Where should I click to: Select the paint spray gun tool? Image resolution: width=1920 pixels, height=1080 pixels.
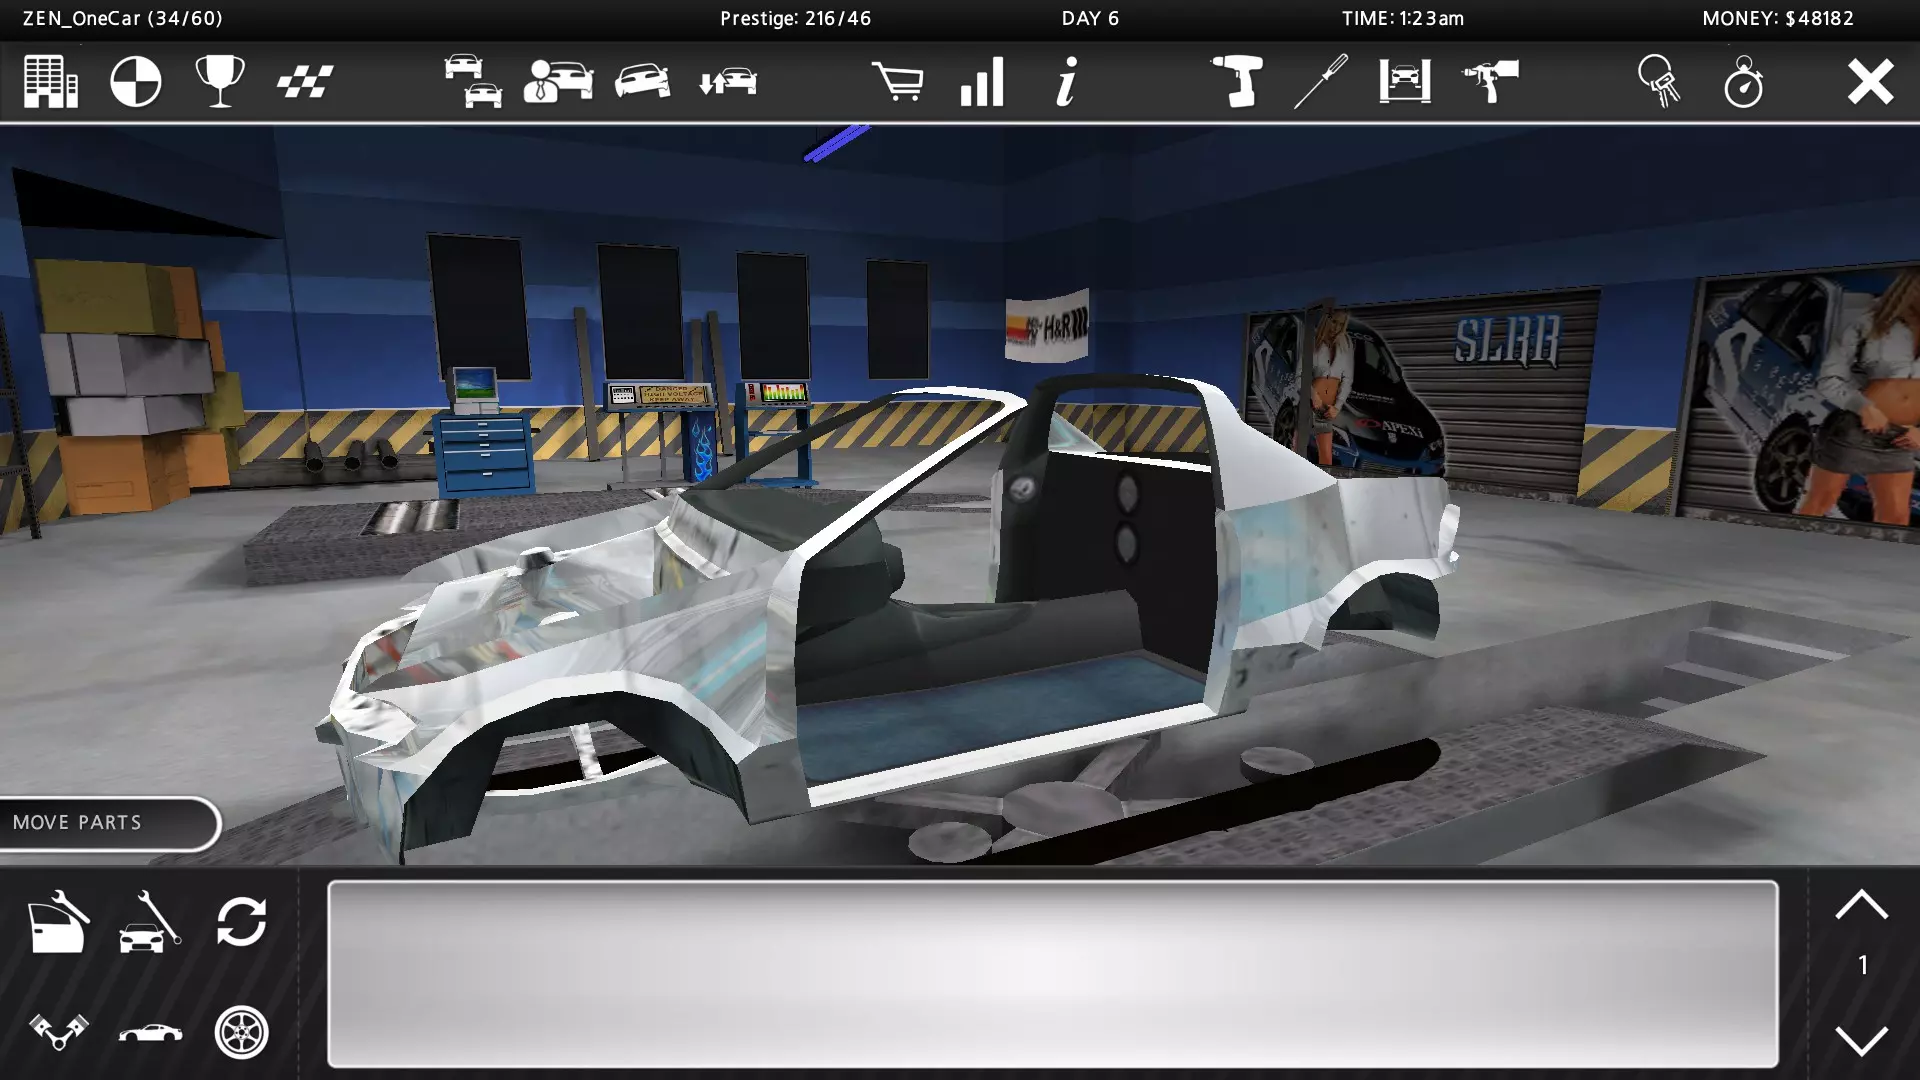1490,82
